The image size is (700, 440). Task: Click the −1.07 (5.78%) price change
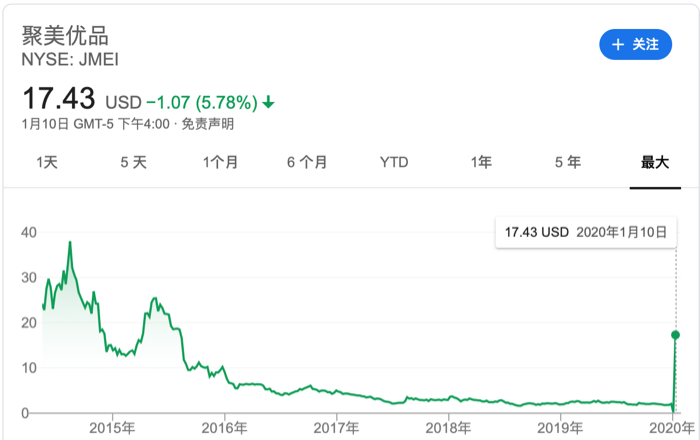[202, 103]
